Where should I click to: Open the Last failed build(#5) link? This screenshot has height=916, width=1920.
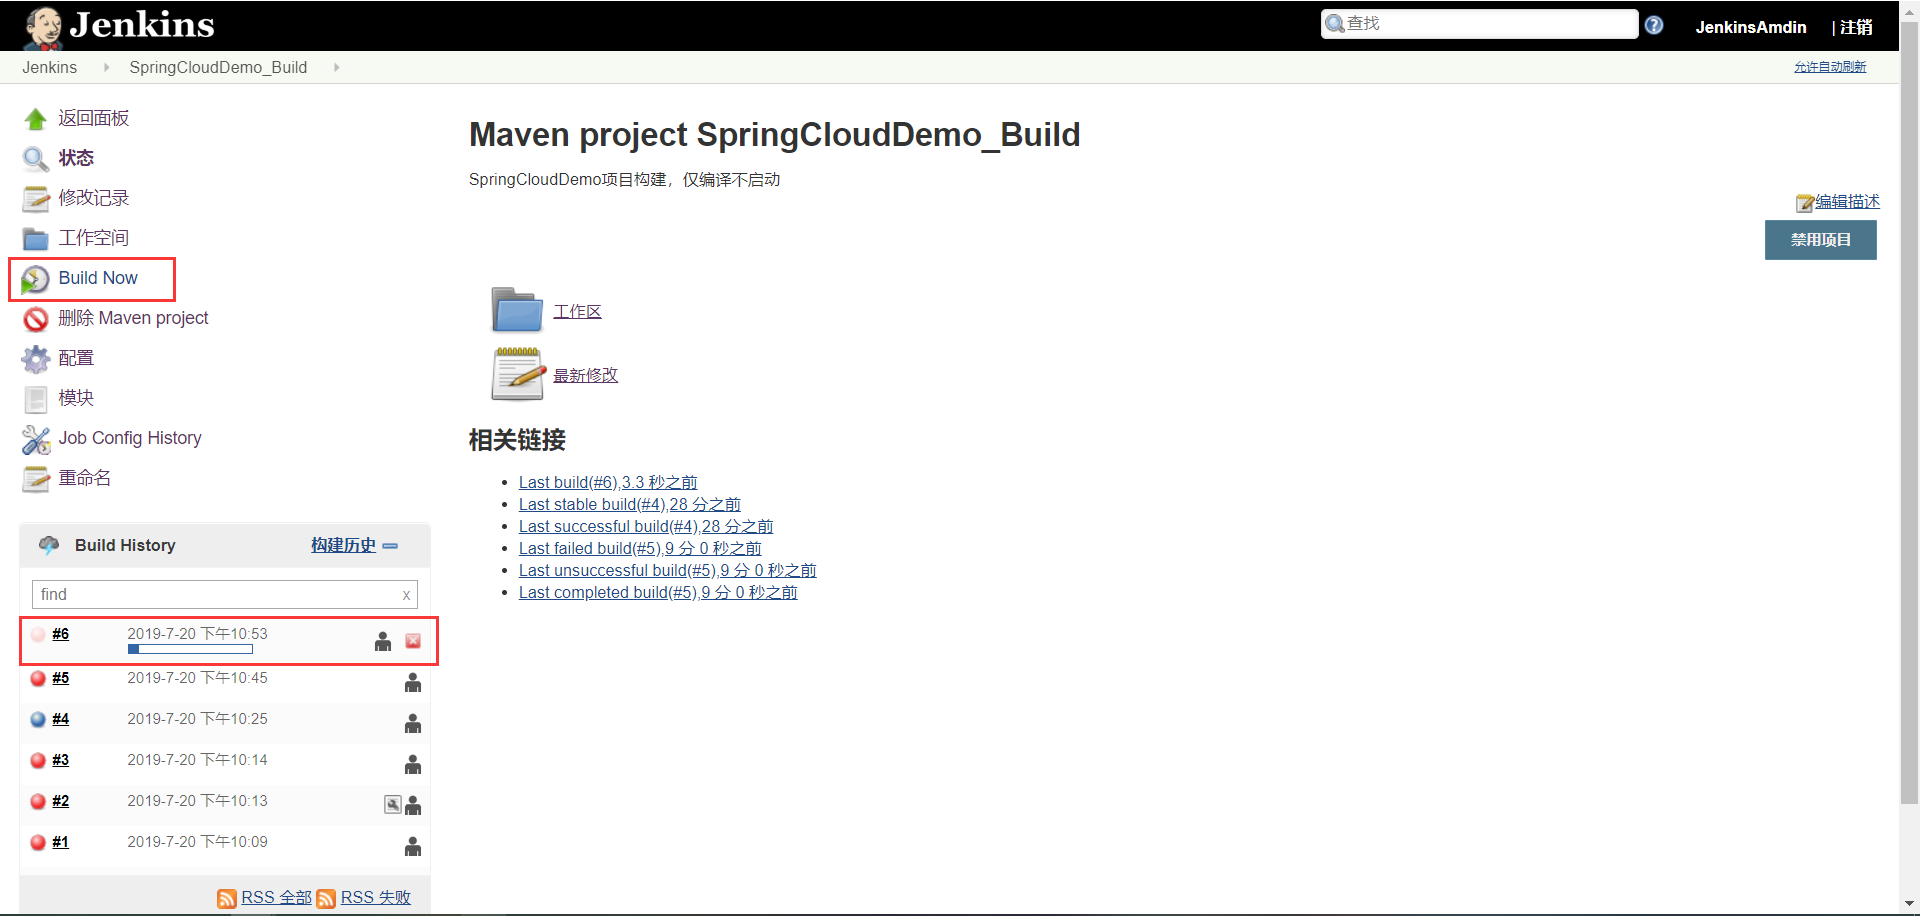(x=640, y=548)
